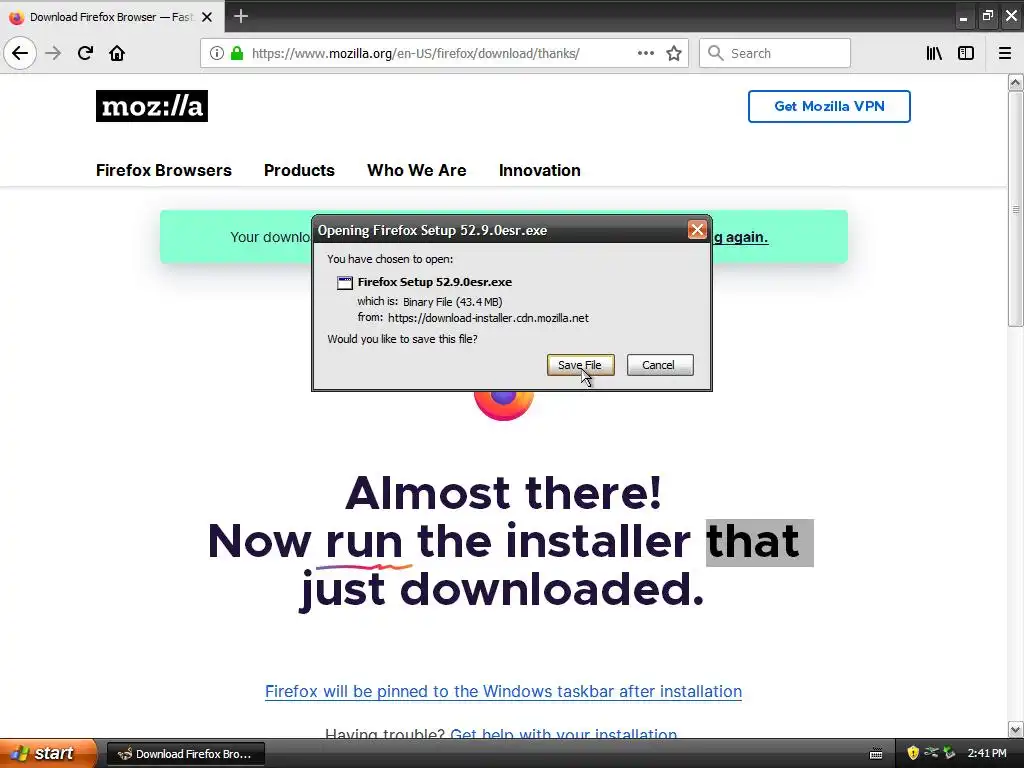This screenshot has width=1024, height=768.
Task: Click the safely remove hardware tray icon
Action: [950, 753]
